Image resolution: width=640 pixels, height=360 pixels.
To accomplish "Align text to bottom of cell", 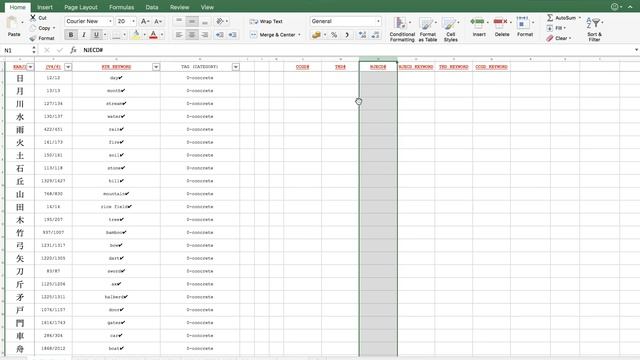I will pos(205,21).
